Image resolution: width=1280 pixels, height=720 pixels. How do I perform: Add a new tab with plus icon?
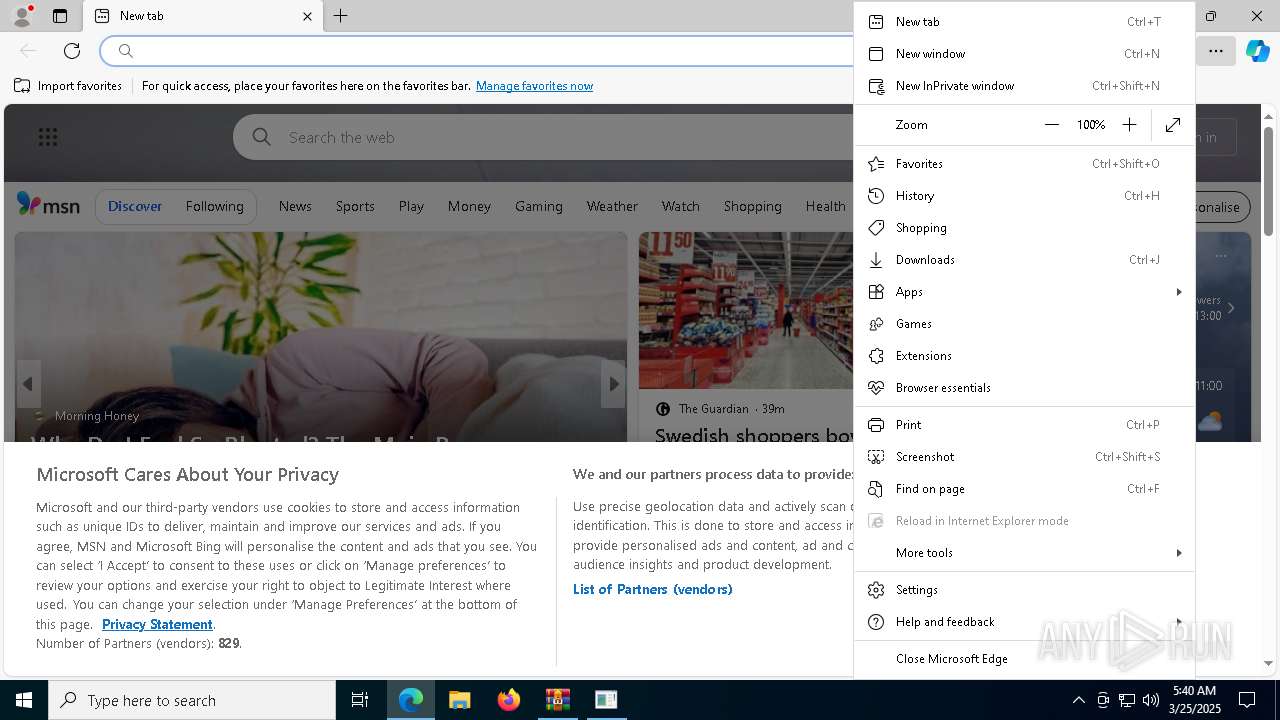click(341, 16)
